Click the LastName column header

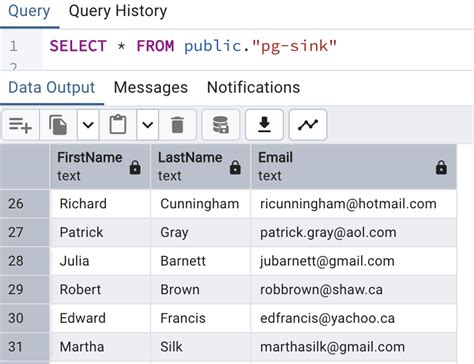[200, 167]
